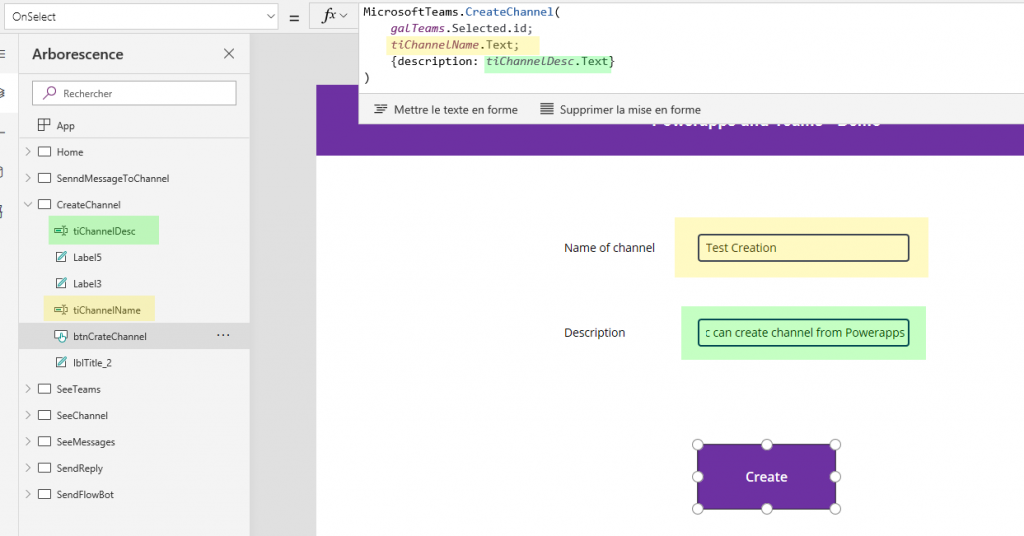Click the format text icon
The image size is (1024, 536).
(380, 109)
